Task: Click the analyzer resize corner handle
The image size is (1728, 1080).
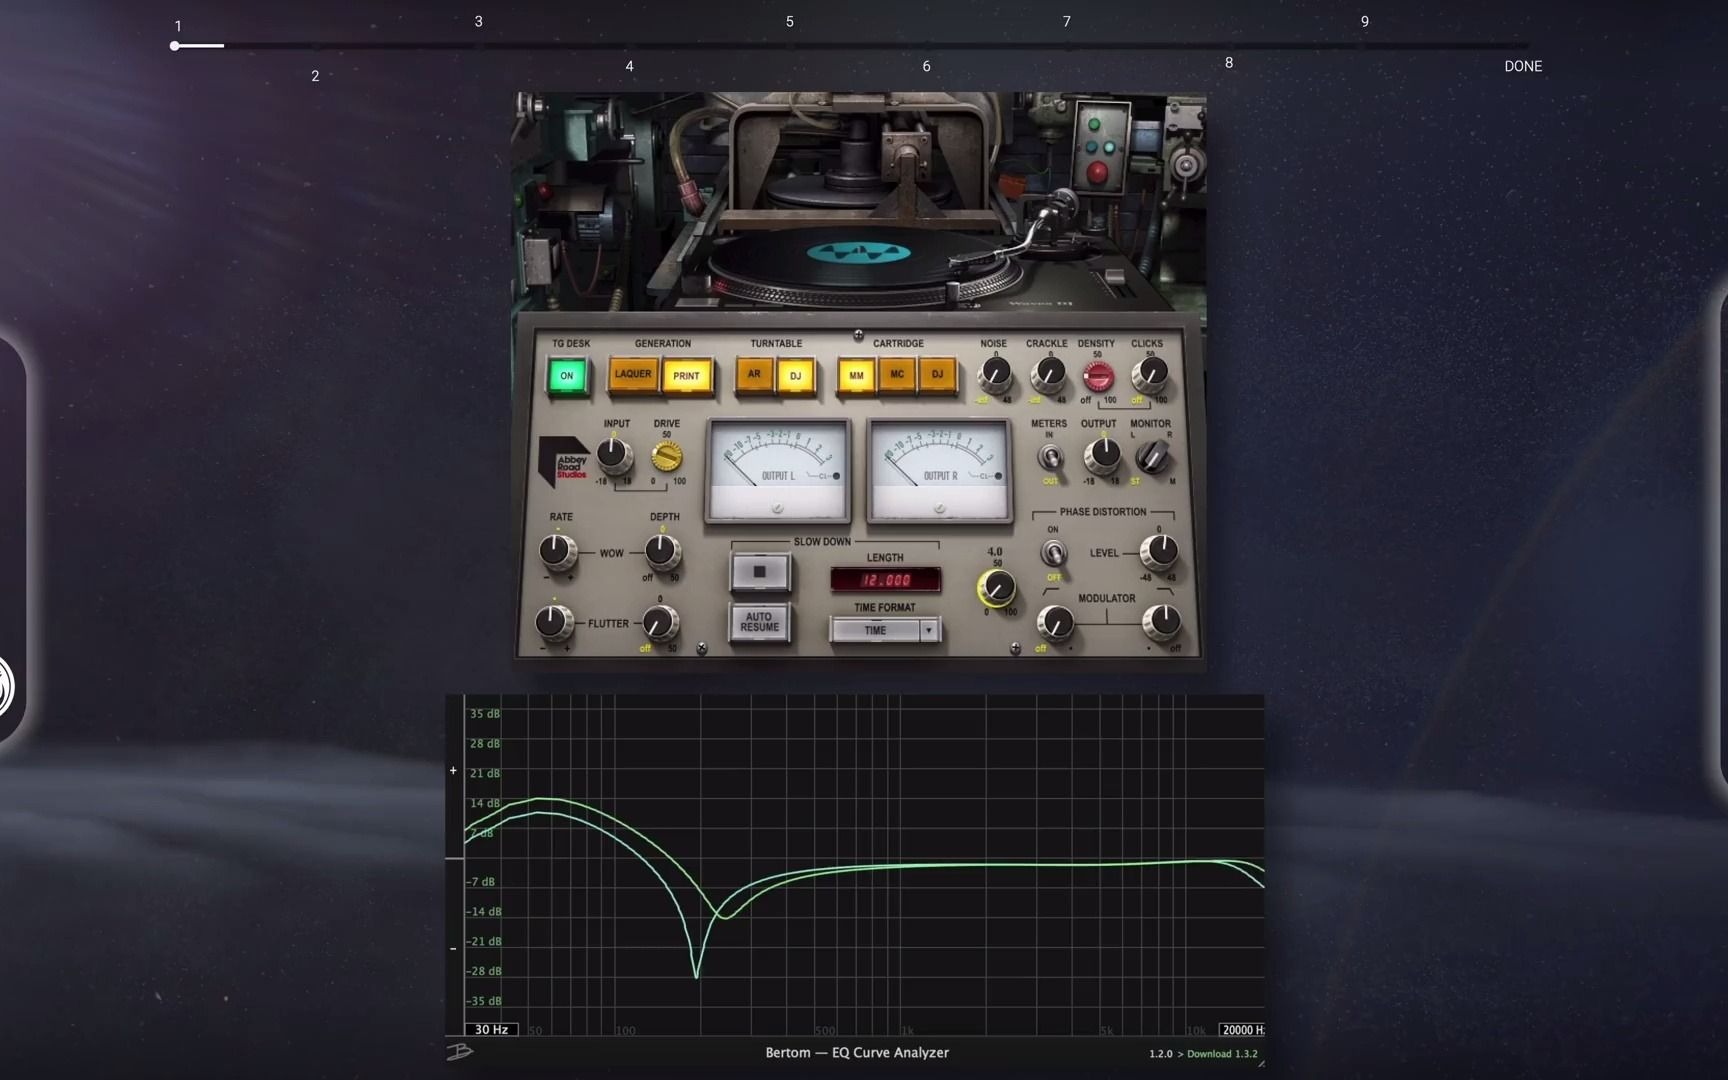Action: [1260, 1064]
